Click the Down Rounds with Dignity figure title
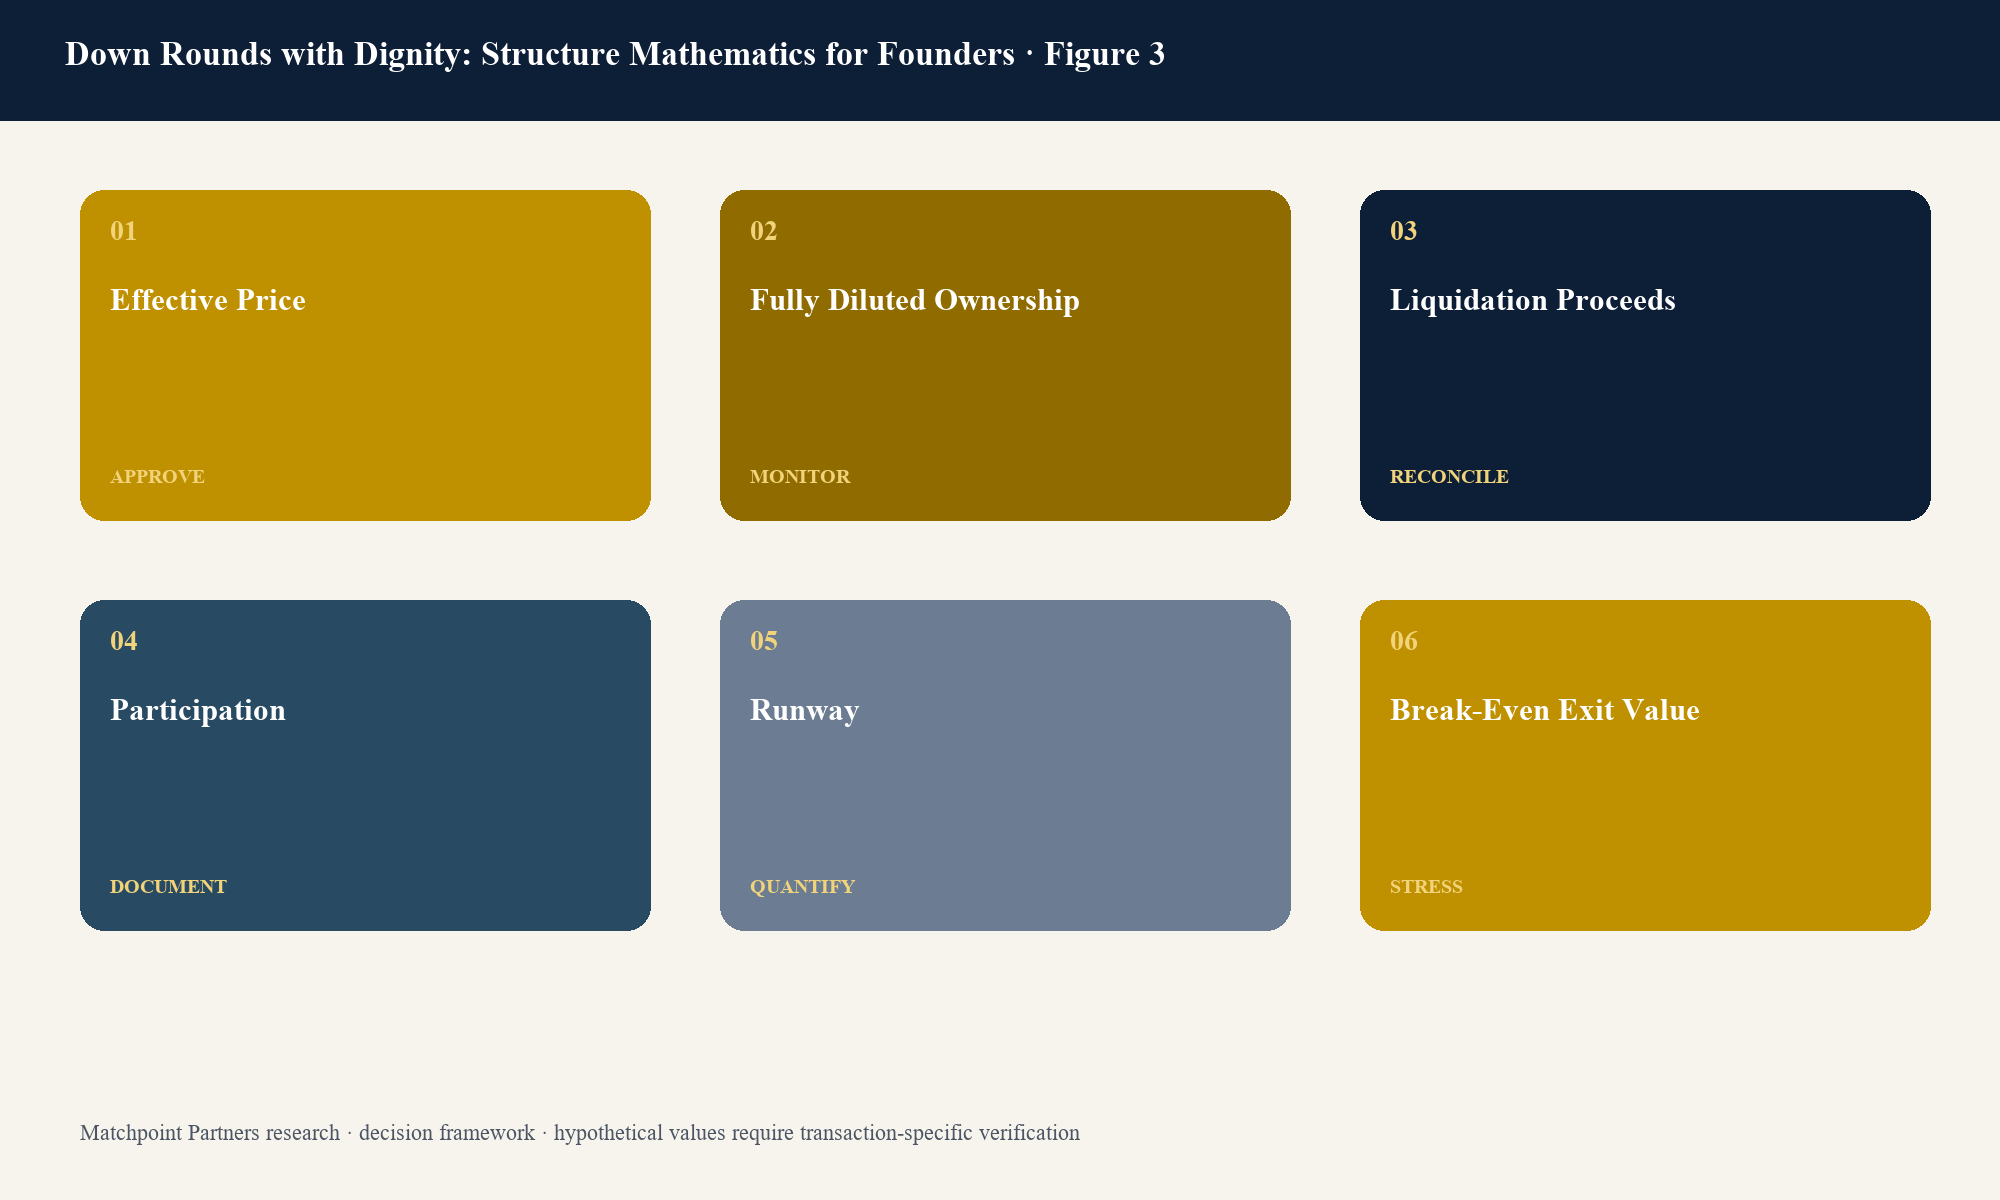This screenshot has height=1200, width=2000. [x=615, y=54]
